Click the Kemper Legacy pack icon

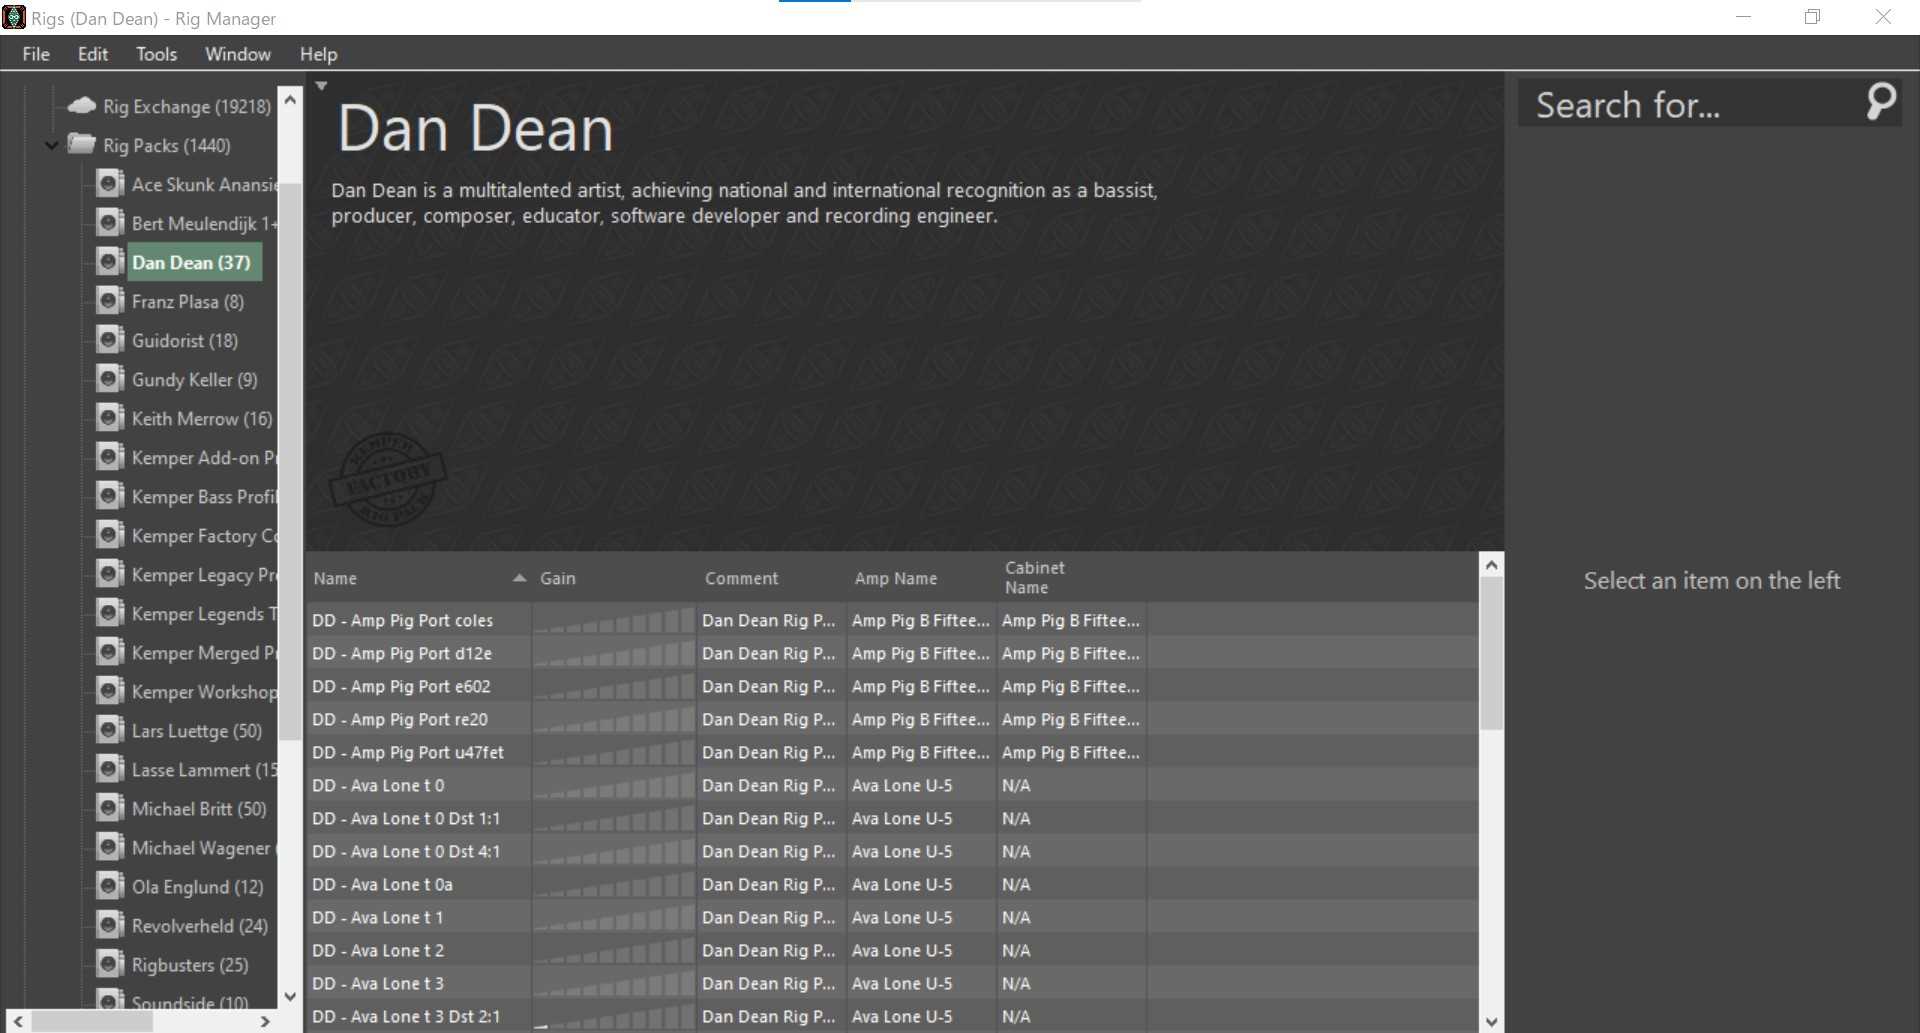(110, 573)
